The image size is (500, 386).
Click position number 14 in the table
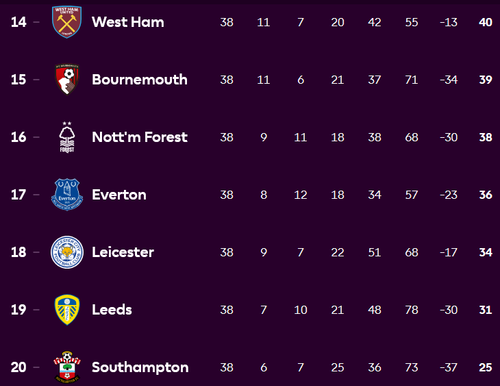[18, 22]
